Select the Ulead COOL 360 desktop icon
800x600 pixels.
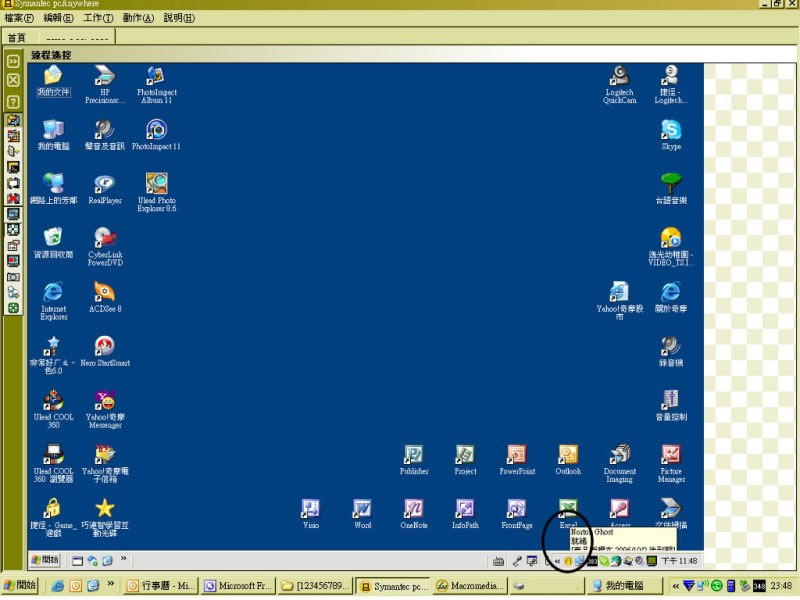tap(54, 409)
